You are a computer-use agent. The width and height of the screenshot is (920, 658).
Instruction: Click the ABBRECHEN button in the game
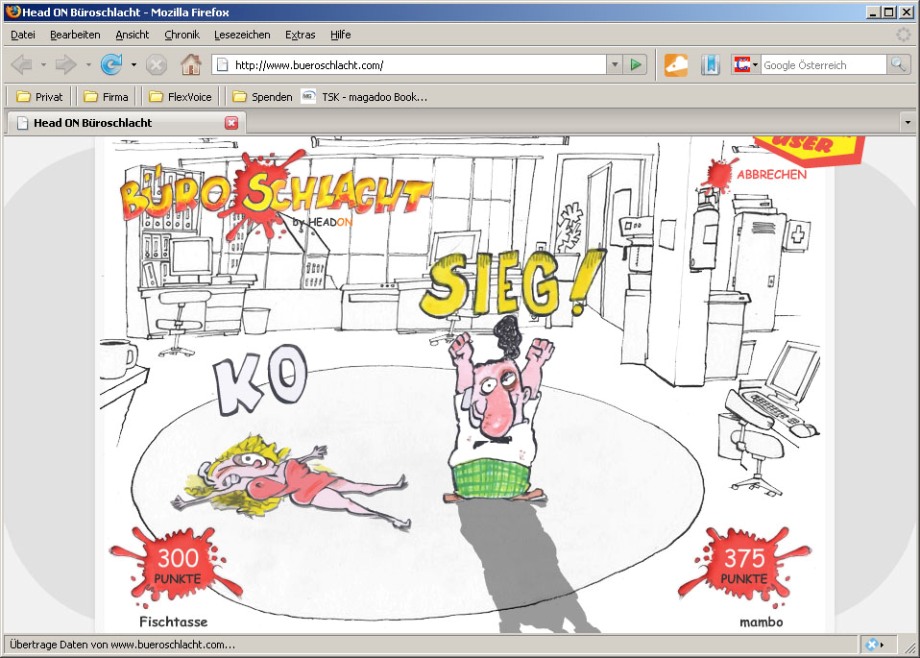pos(771,173)
